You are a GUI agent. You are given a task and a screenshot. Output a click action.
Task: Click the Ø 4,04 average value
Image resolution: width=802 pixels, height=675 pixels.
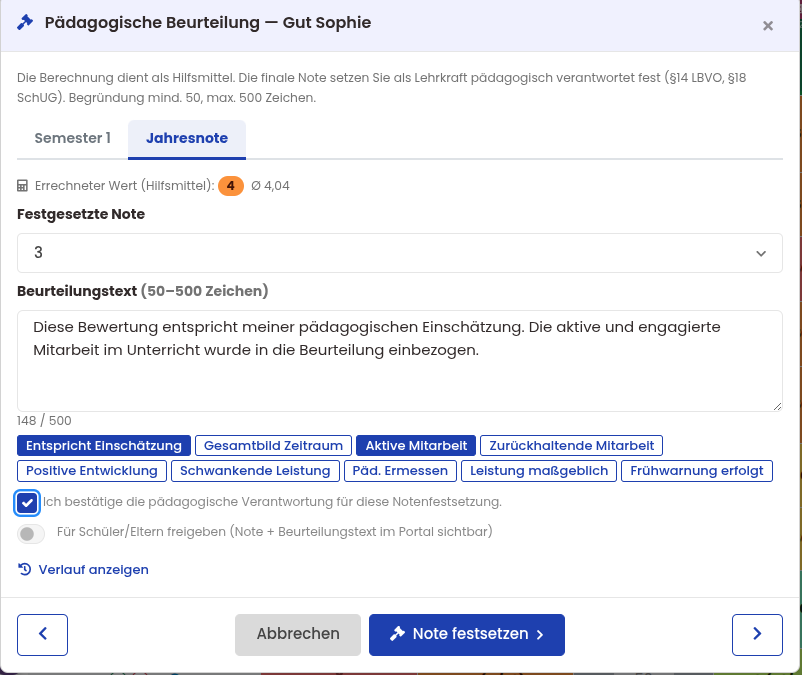pos(270,186)
